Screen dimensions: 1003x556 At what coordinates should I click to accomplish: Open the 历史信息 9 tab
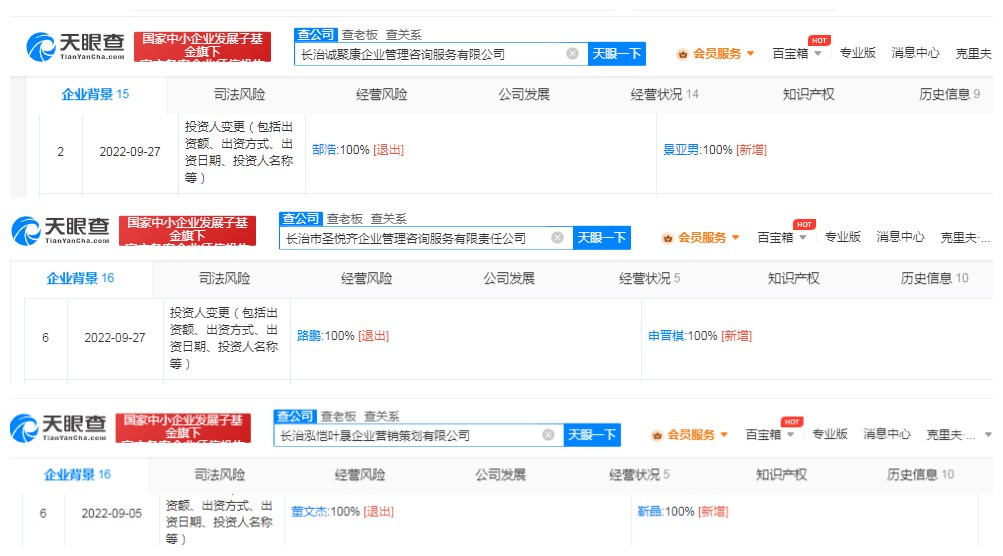[x=949, y=95]
